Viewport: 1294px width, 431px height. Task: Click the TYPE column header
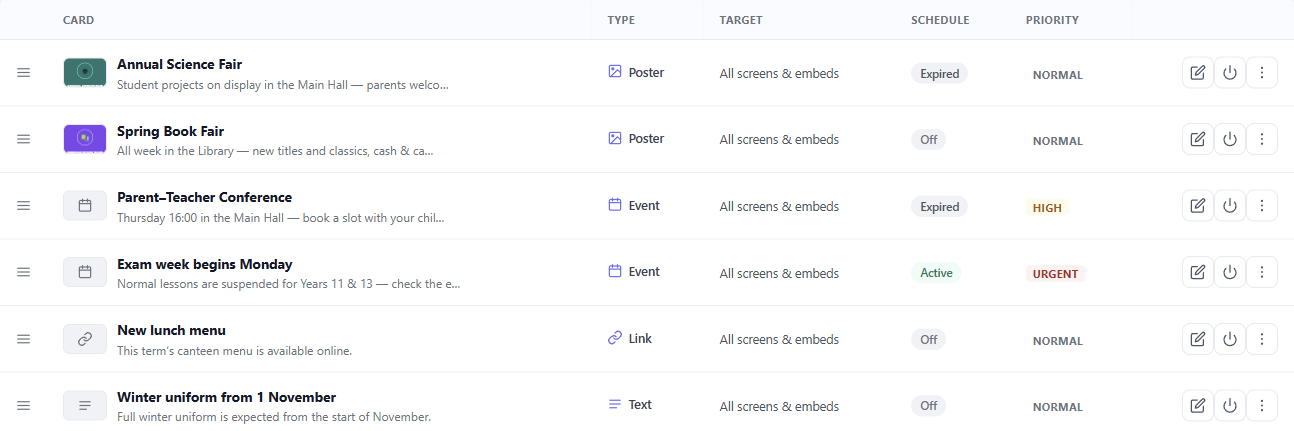tap(621, 20)
